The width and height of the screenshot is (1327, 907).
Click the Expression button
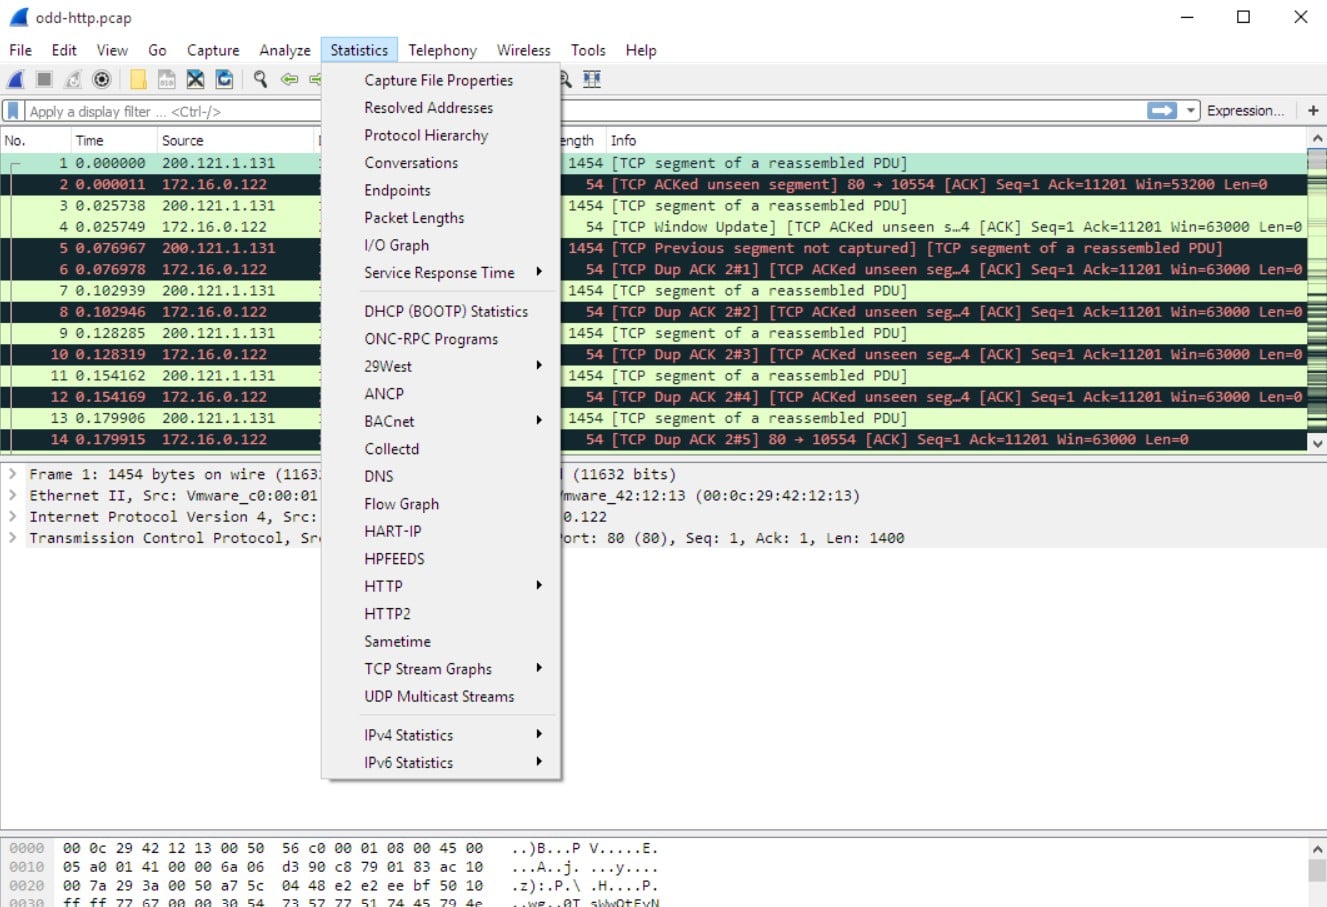click(1244, 110)
